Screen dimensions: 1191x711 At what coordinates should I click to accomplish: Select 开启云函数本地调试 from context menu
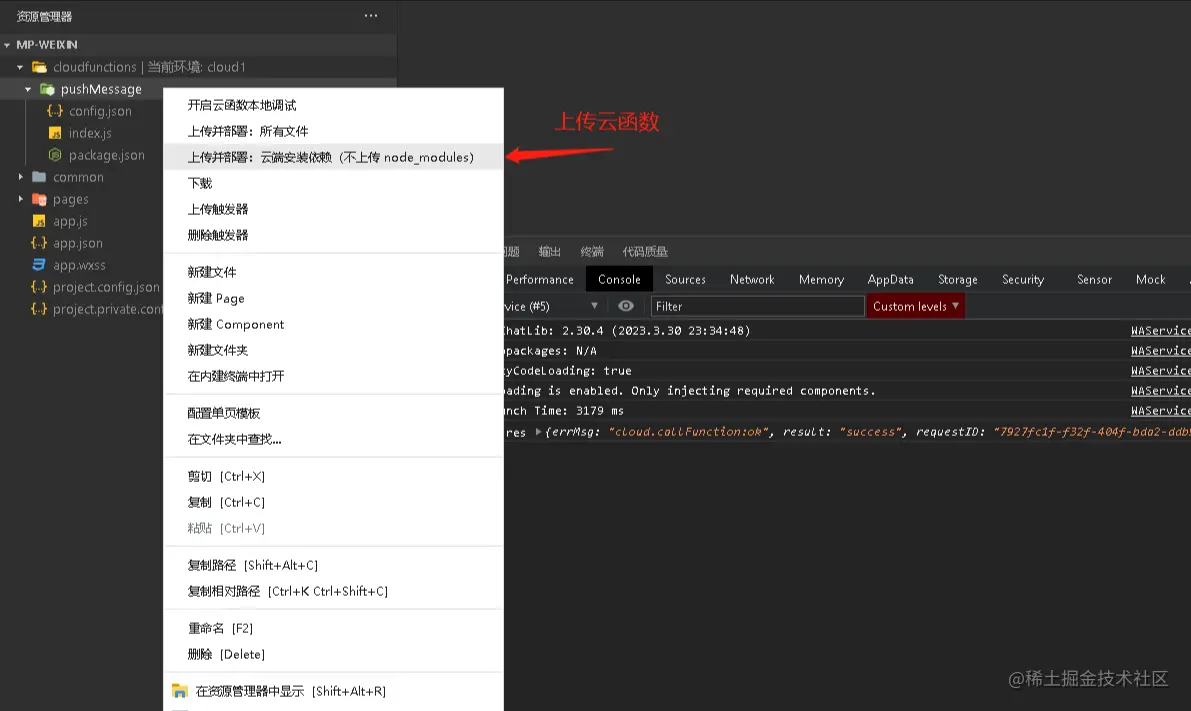(x=333, y=105)
